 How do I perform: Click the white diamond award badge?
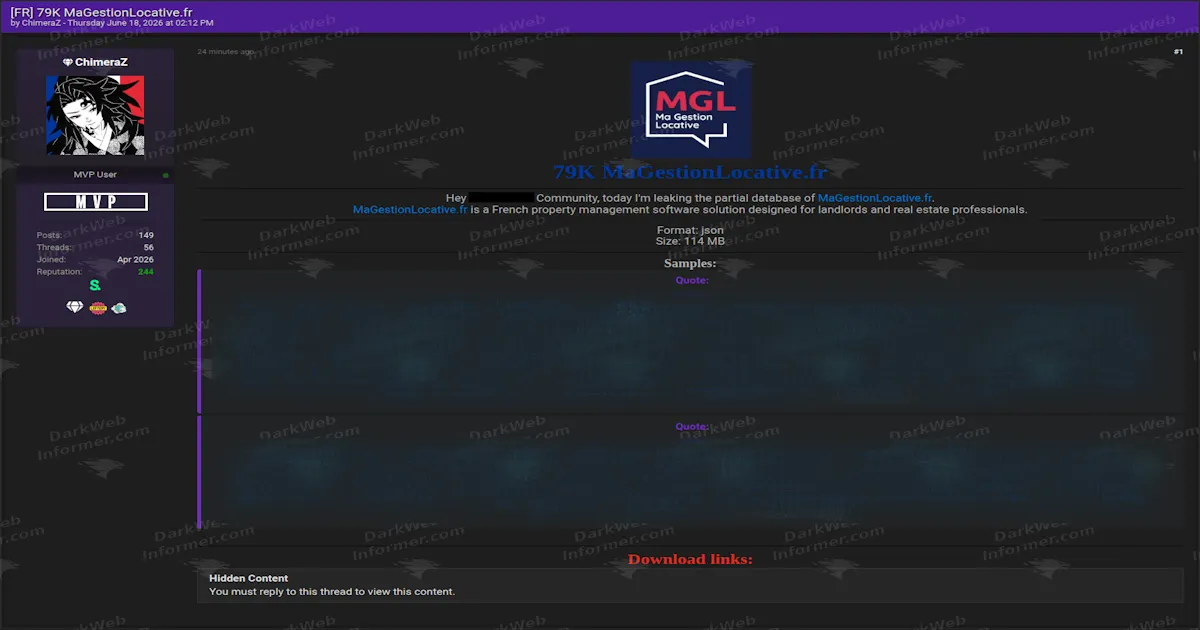pyautogui.click(x=75, y=308)
